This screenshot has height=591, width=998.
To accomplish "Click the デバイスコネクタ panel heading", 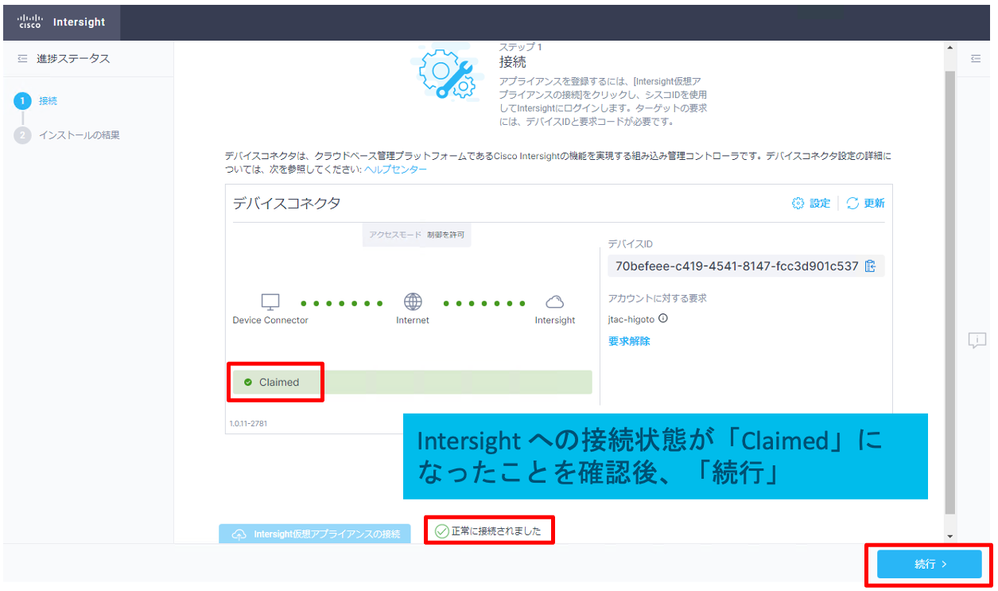I will point(286,203).
